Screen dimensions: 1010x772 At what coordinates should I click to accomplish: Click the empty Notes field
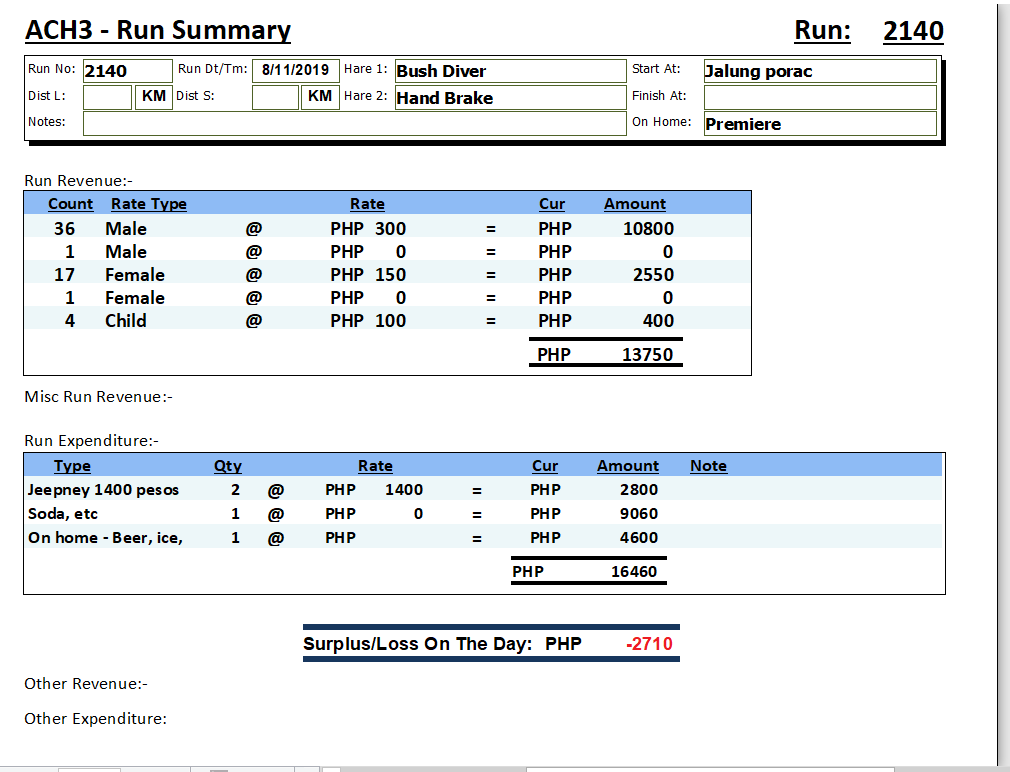click(353, 123)
